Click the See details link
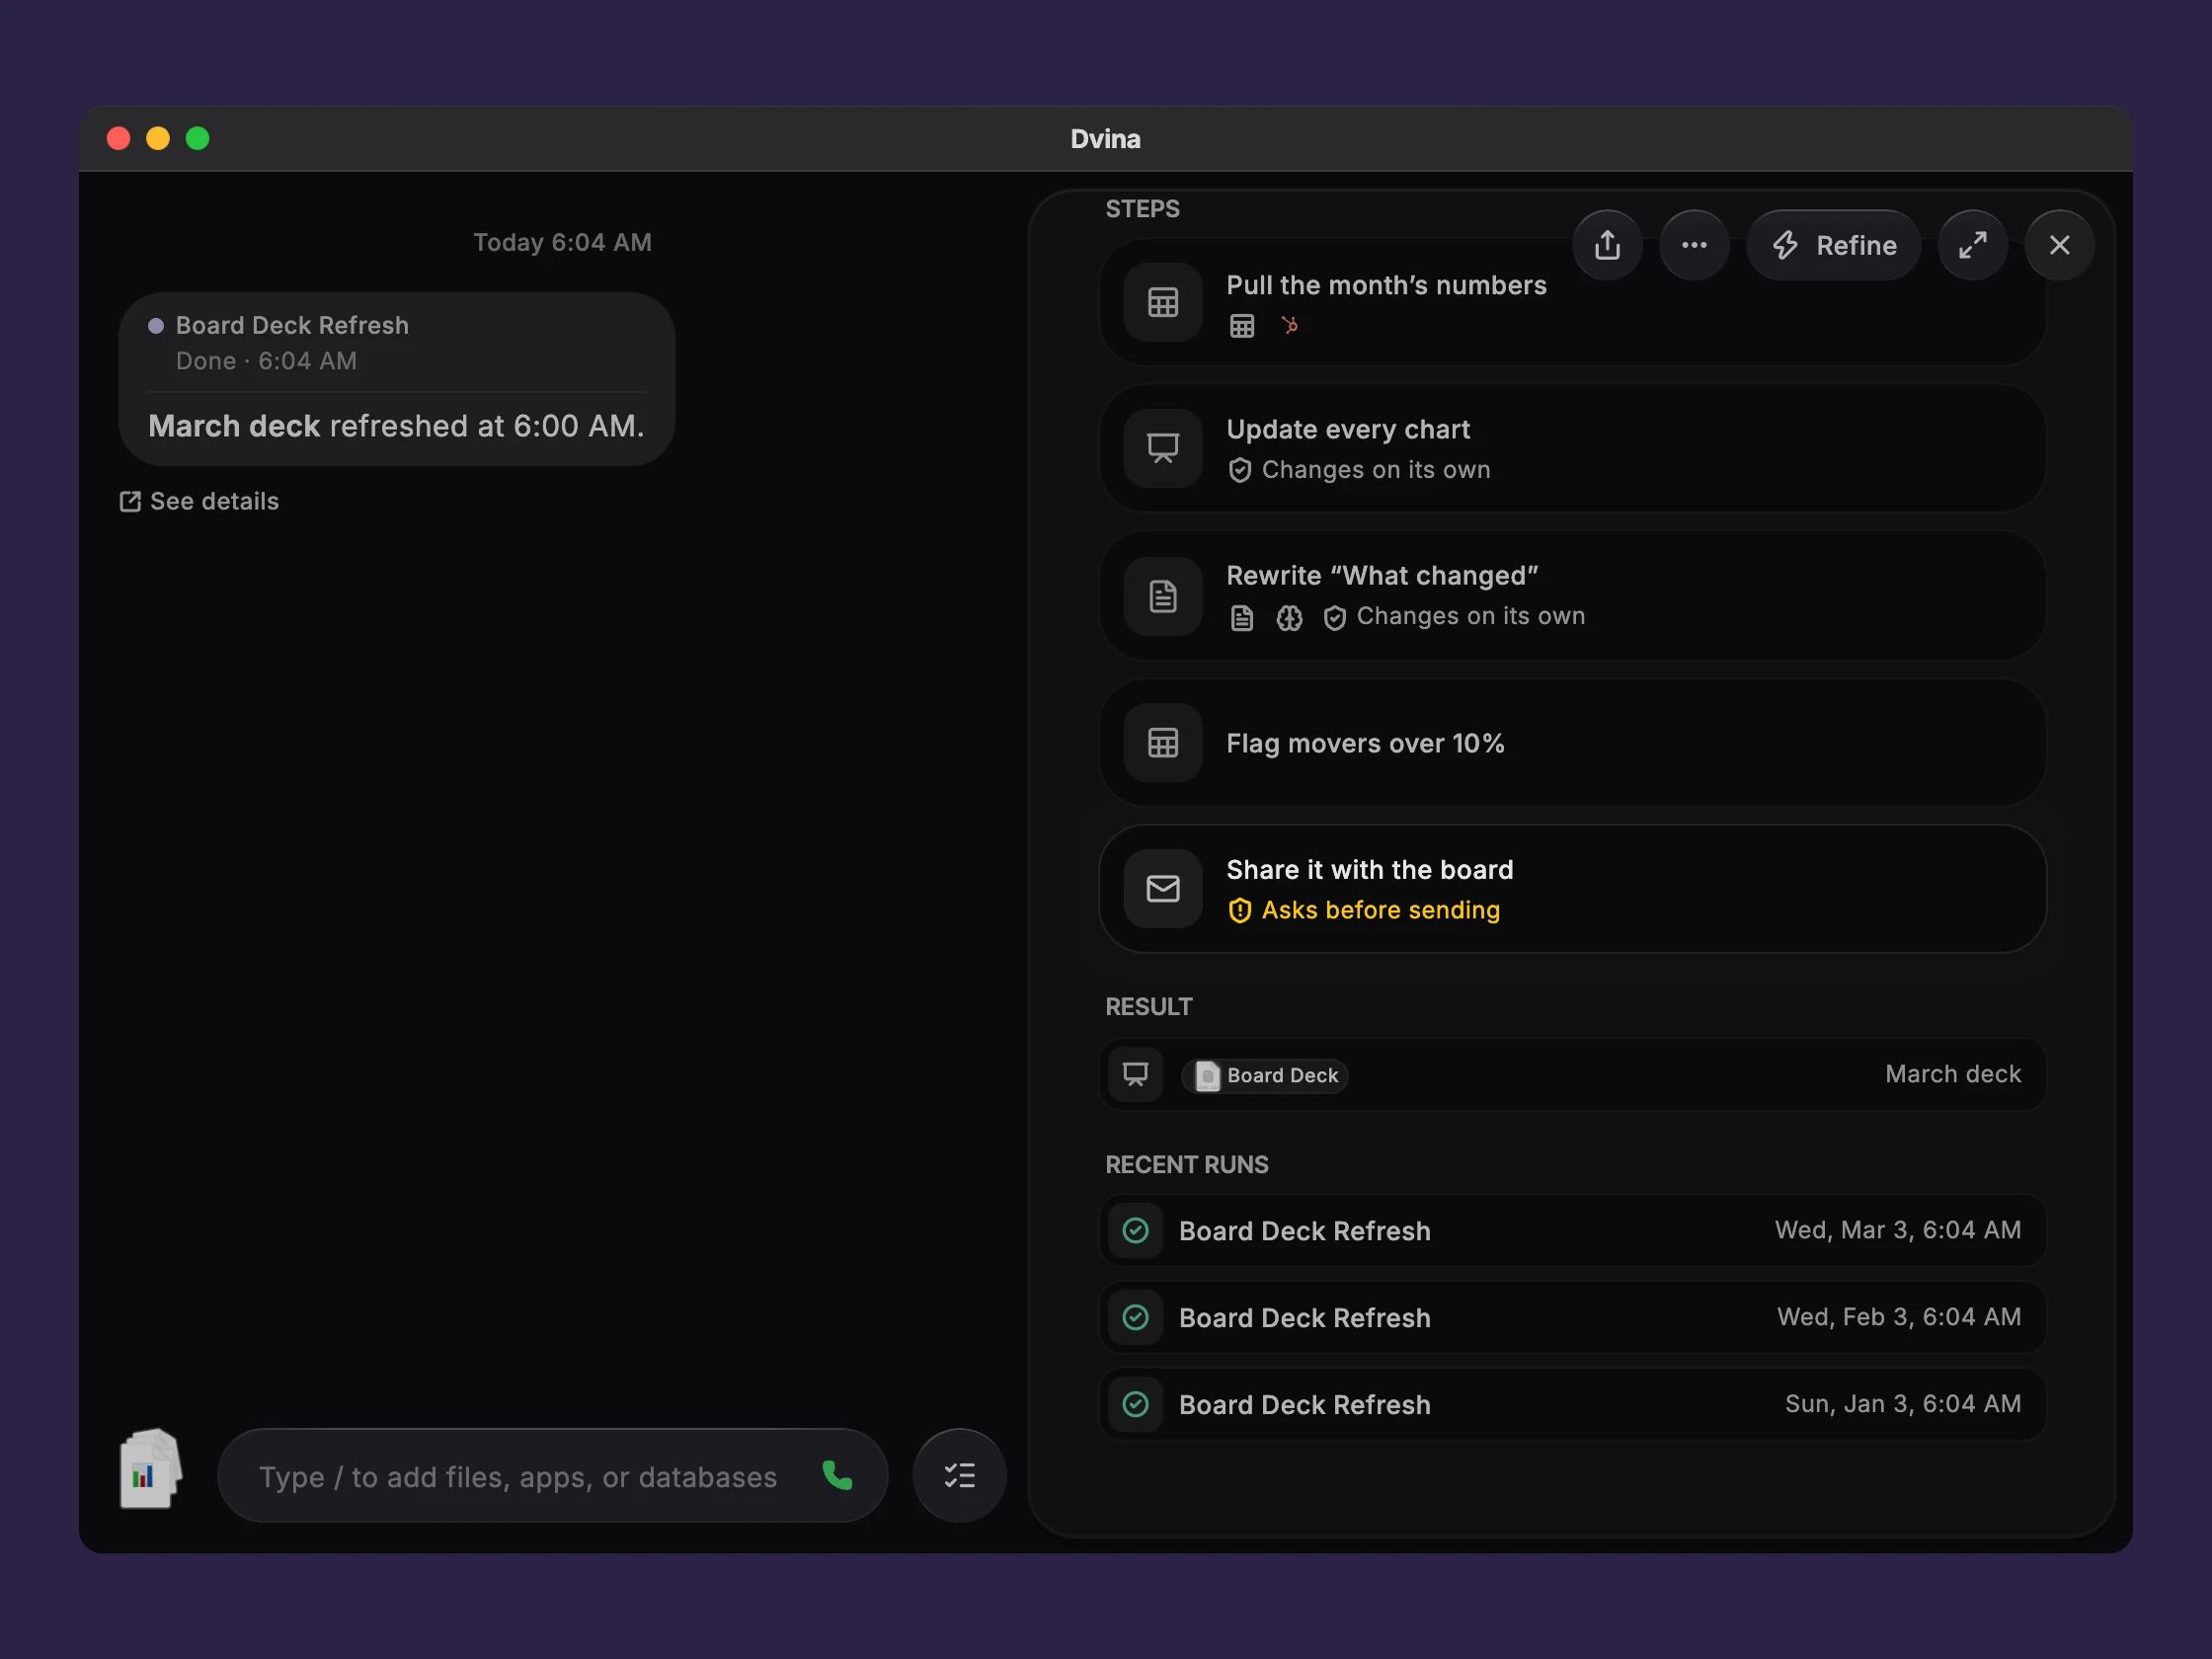Viewport: 2212px width, 1659px height. (x=199, y=501)
